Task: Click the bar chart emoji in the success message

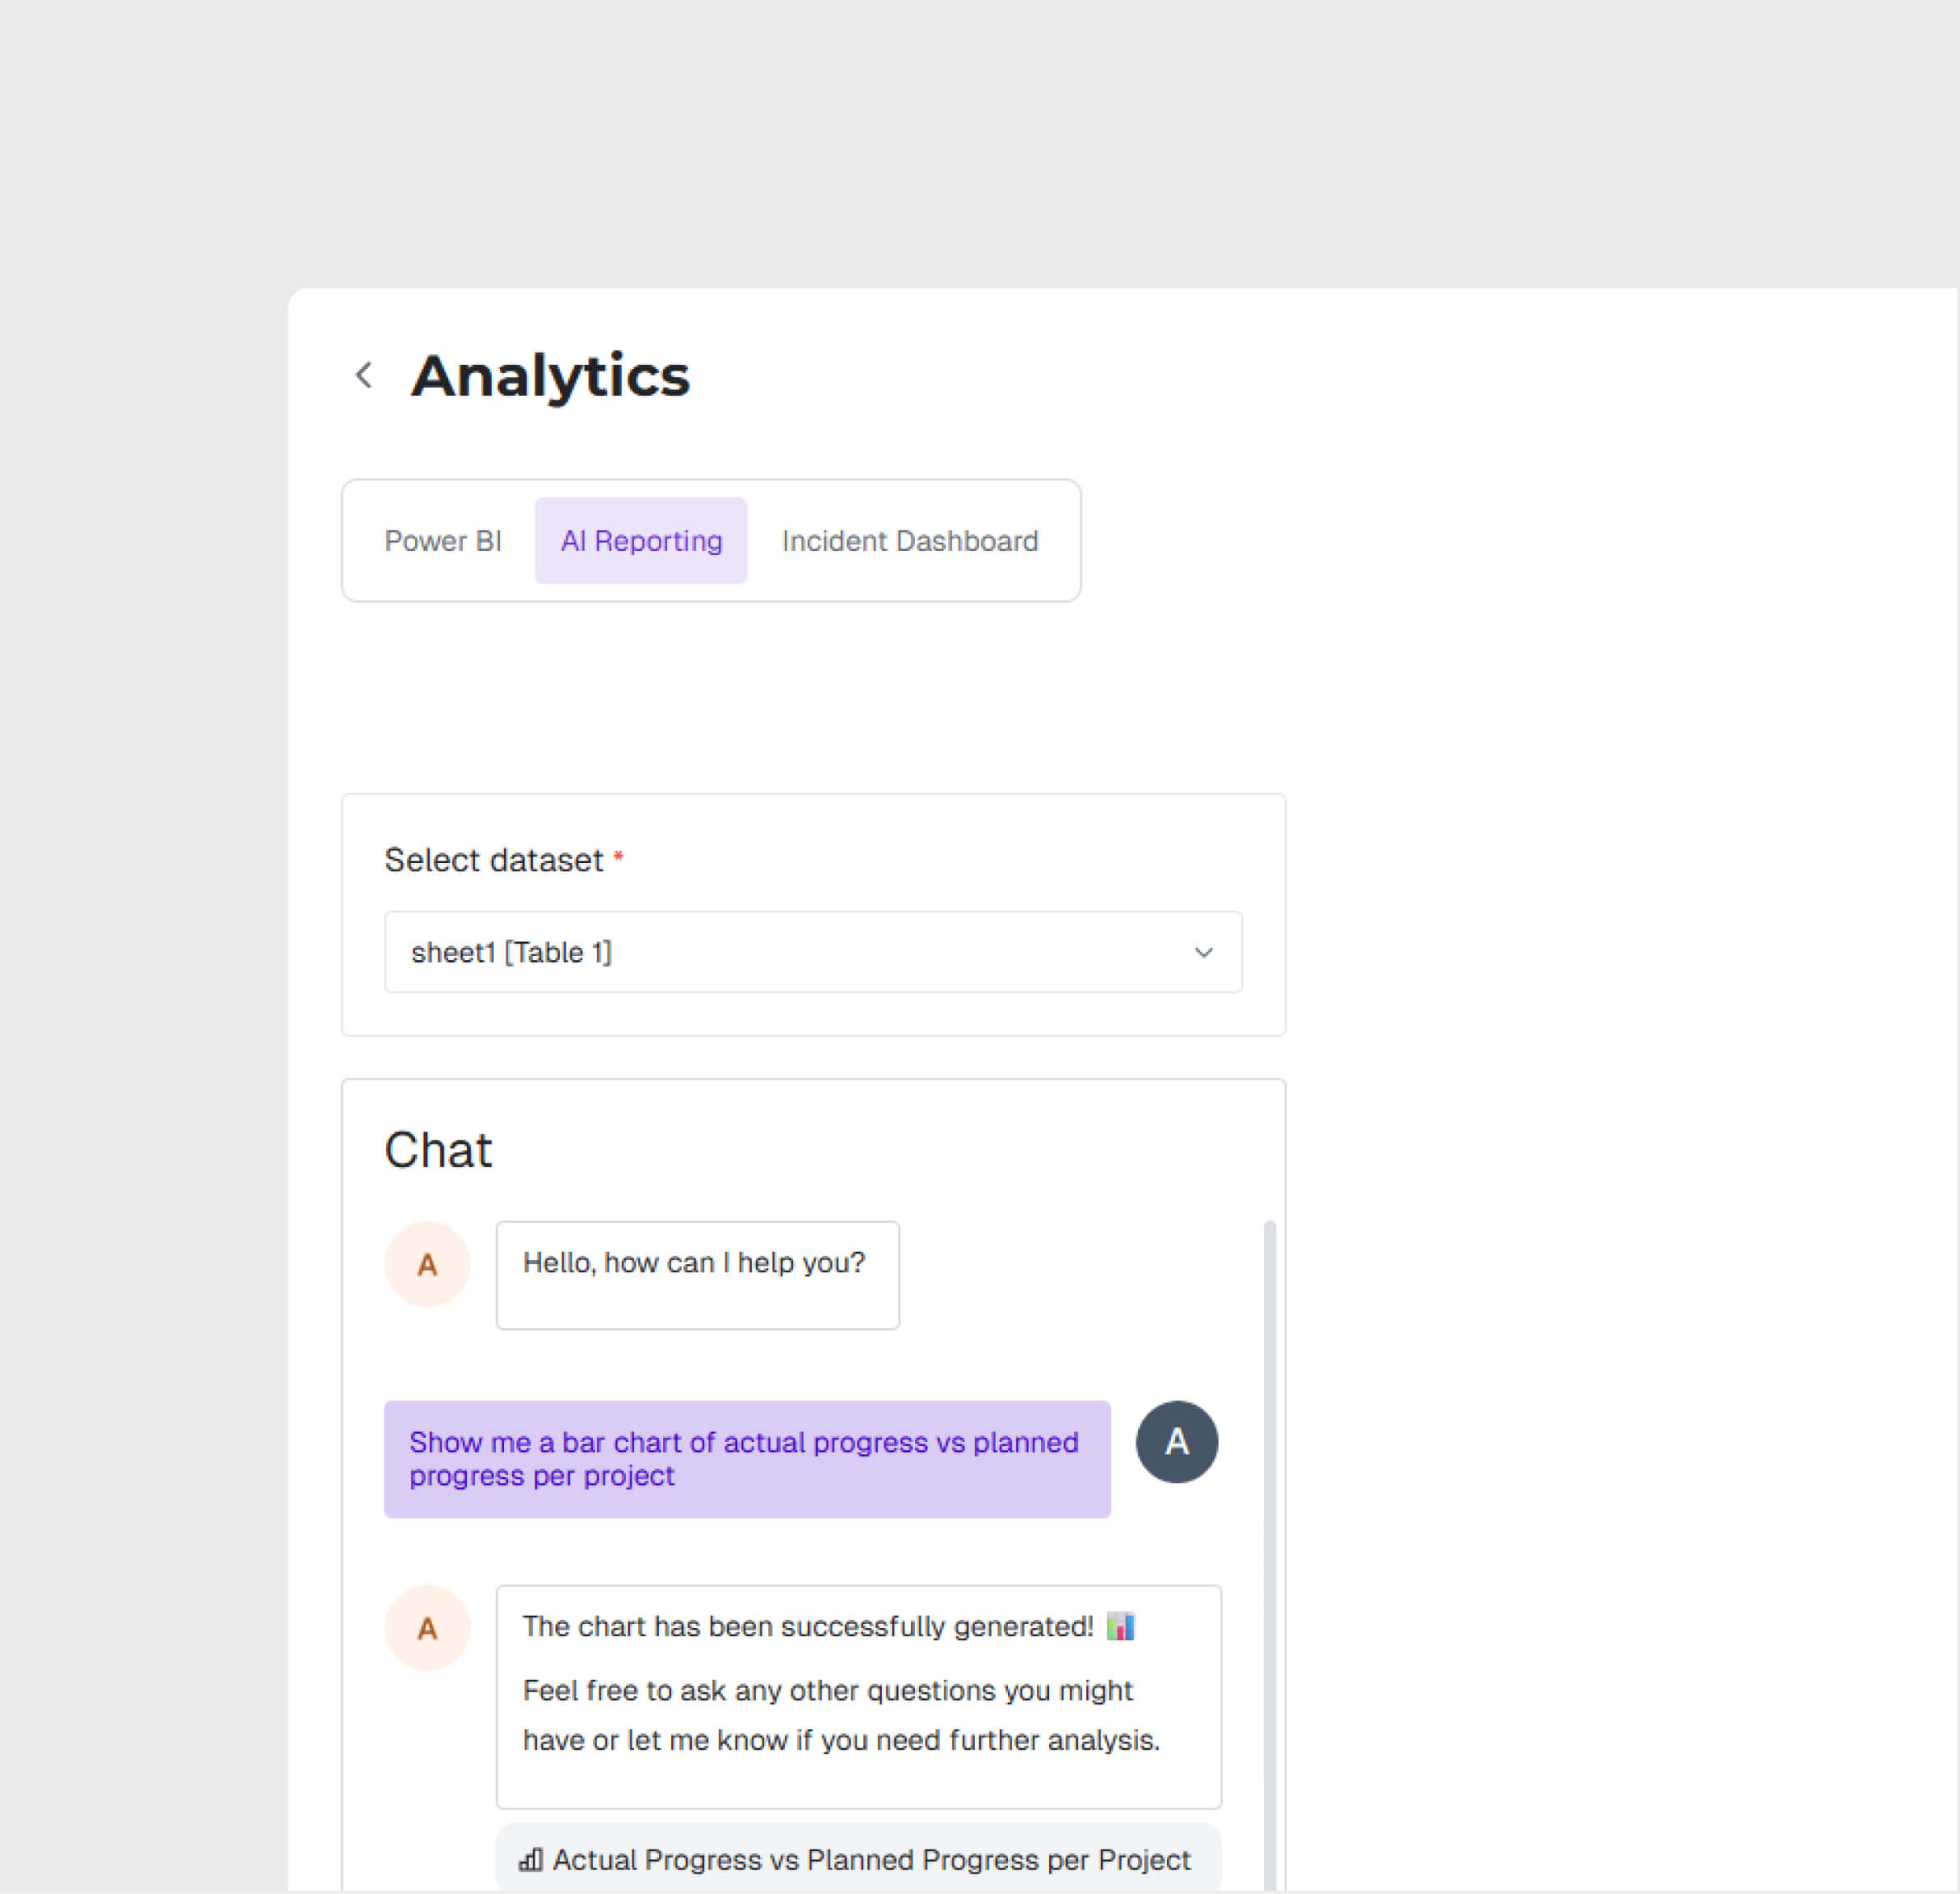Action: [1121, 1626]
